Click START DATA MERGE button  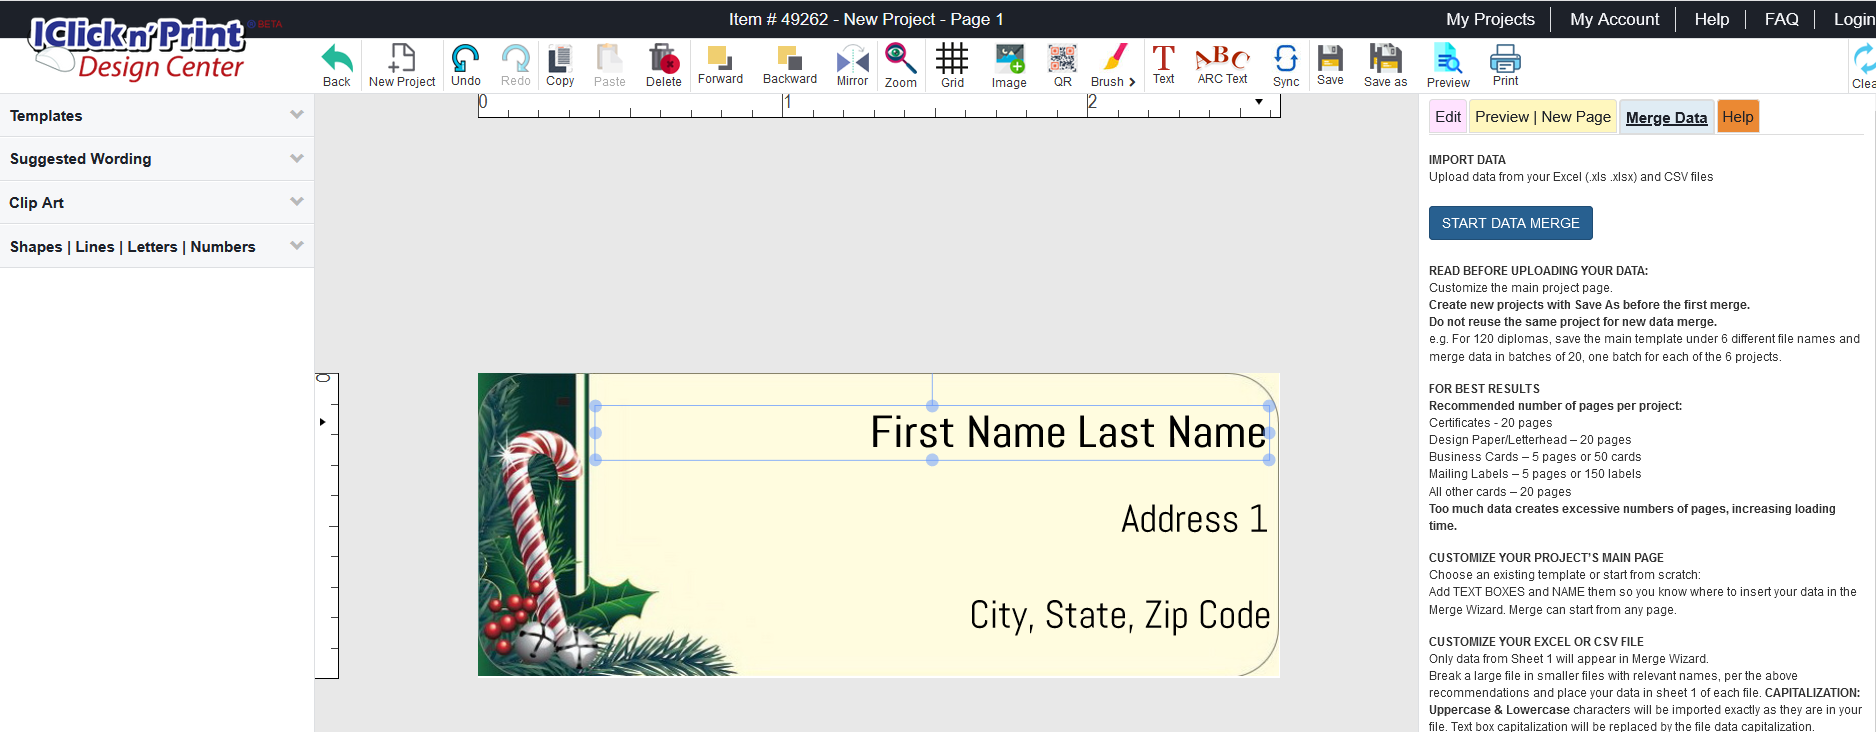pos(1510,223)
